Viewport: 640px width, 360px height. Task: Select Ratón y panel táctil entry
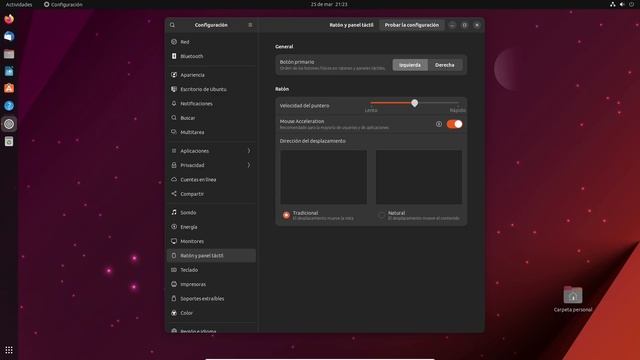click(x=212, y=256)
